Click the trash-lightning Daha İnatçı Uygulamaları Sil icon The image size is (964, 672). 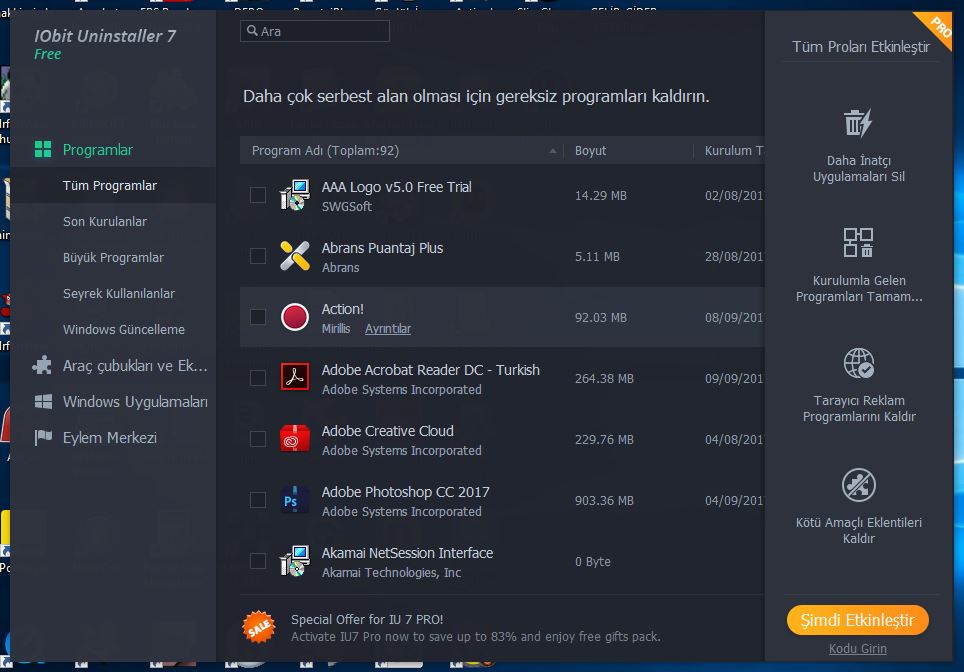click(x=858, y=123)
